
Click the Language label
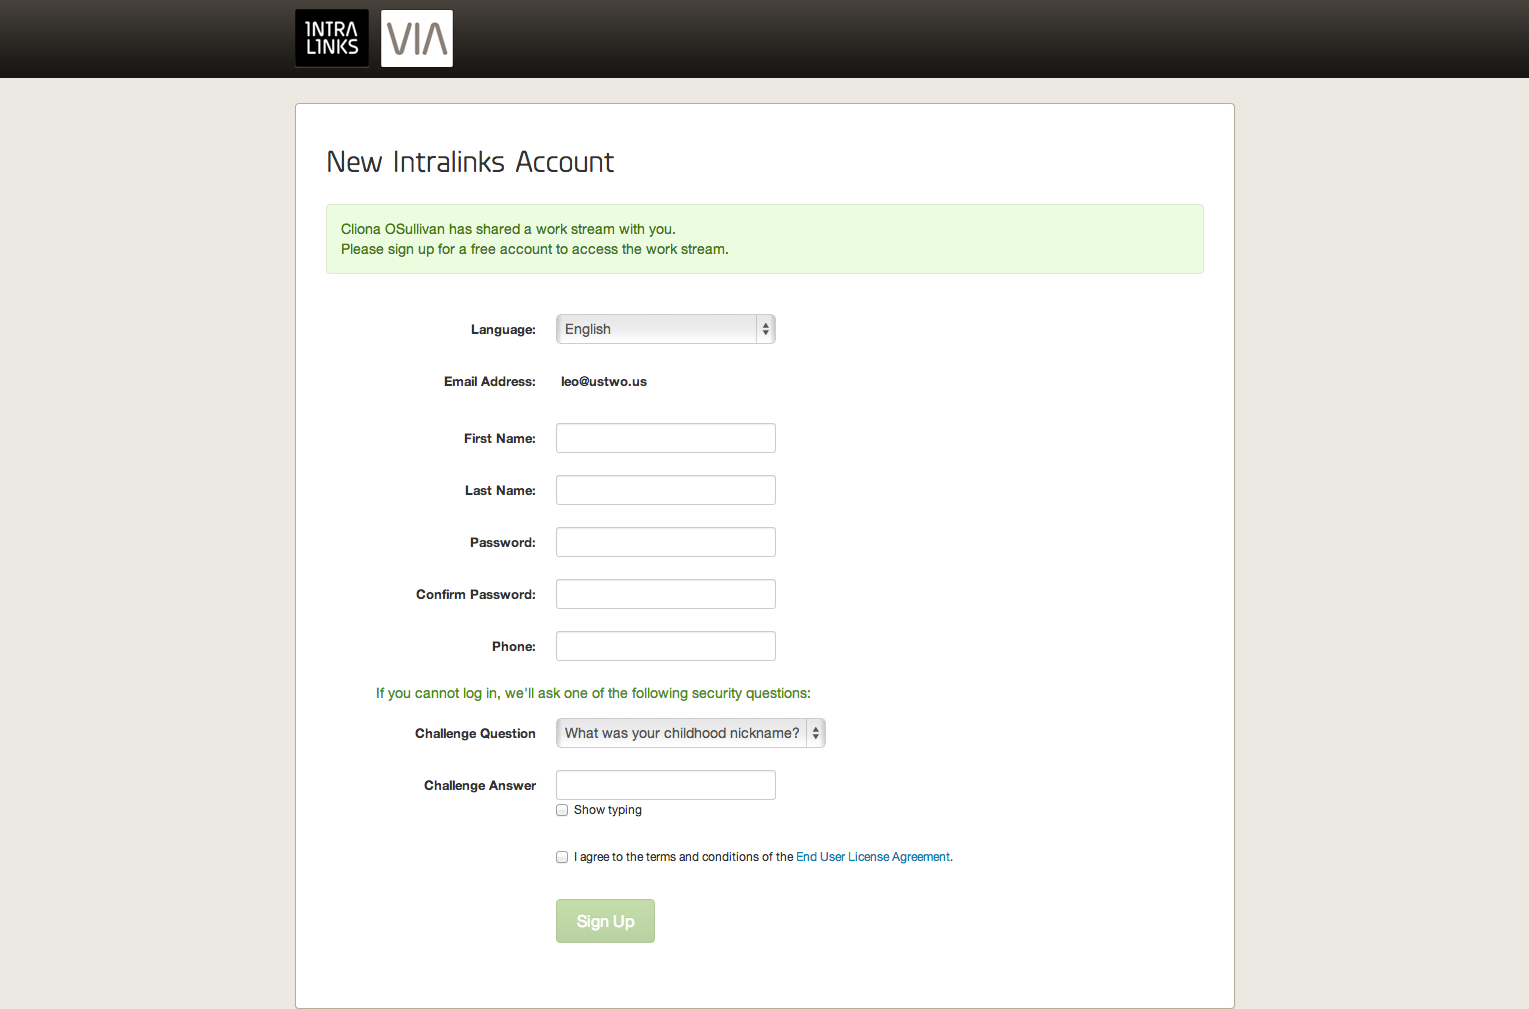503,330
